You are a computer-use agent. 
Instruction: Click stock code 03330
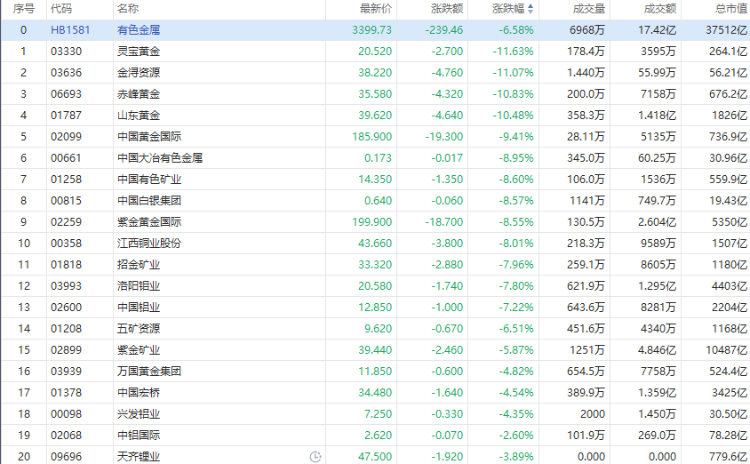(x=66, y=51)
